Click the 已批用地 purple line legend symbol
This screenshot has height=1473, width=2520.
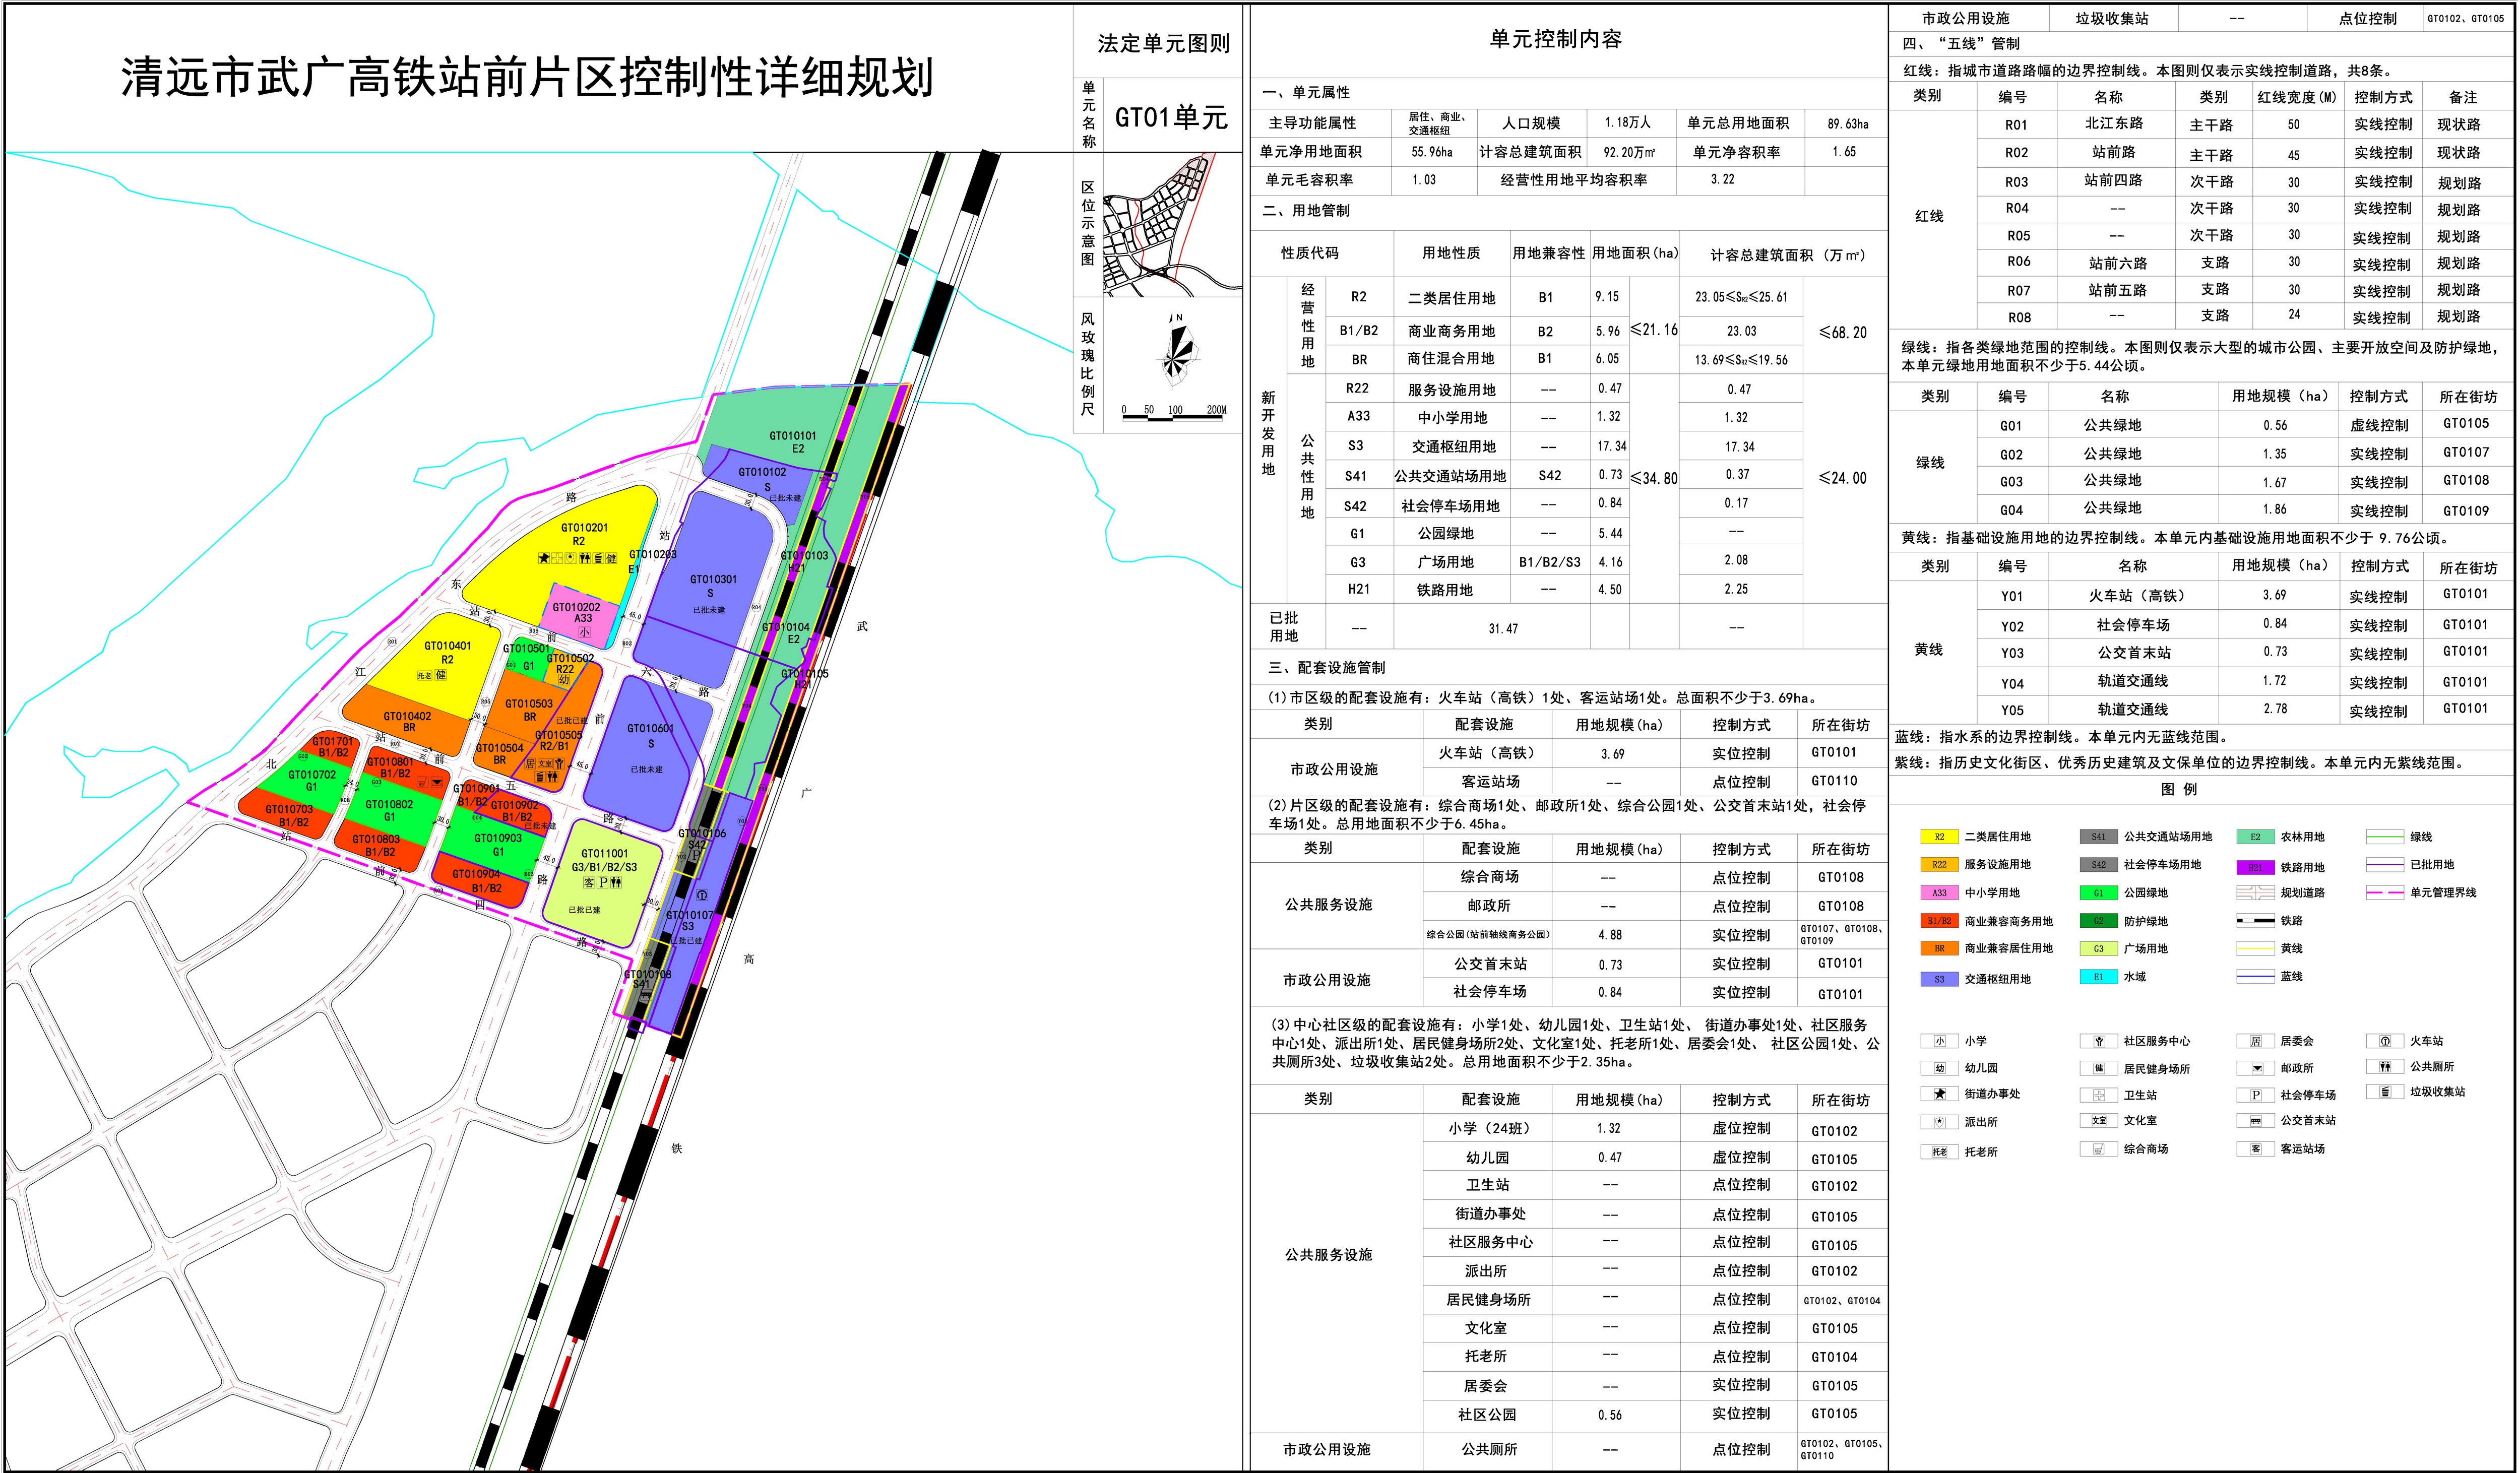pos(2385,865)
